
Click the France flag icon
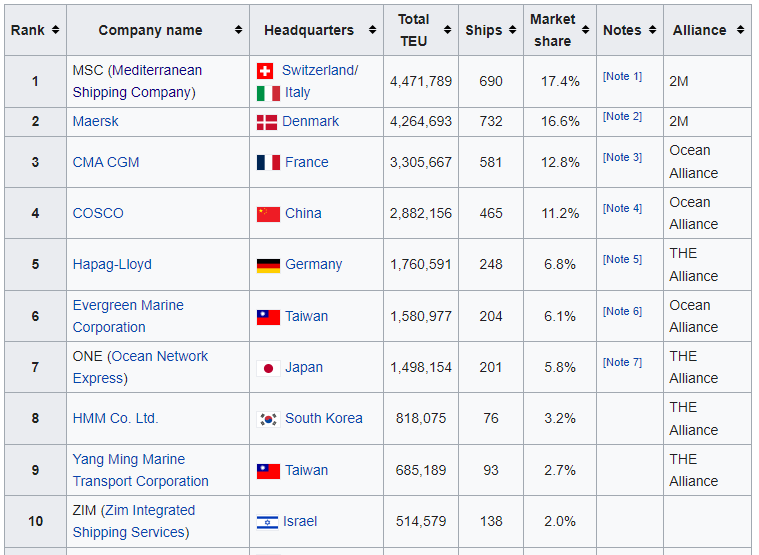click(267, 163)
